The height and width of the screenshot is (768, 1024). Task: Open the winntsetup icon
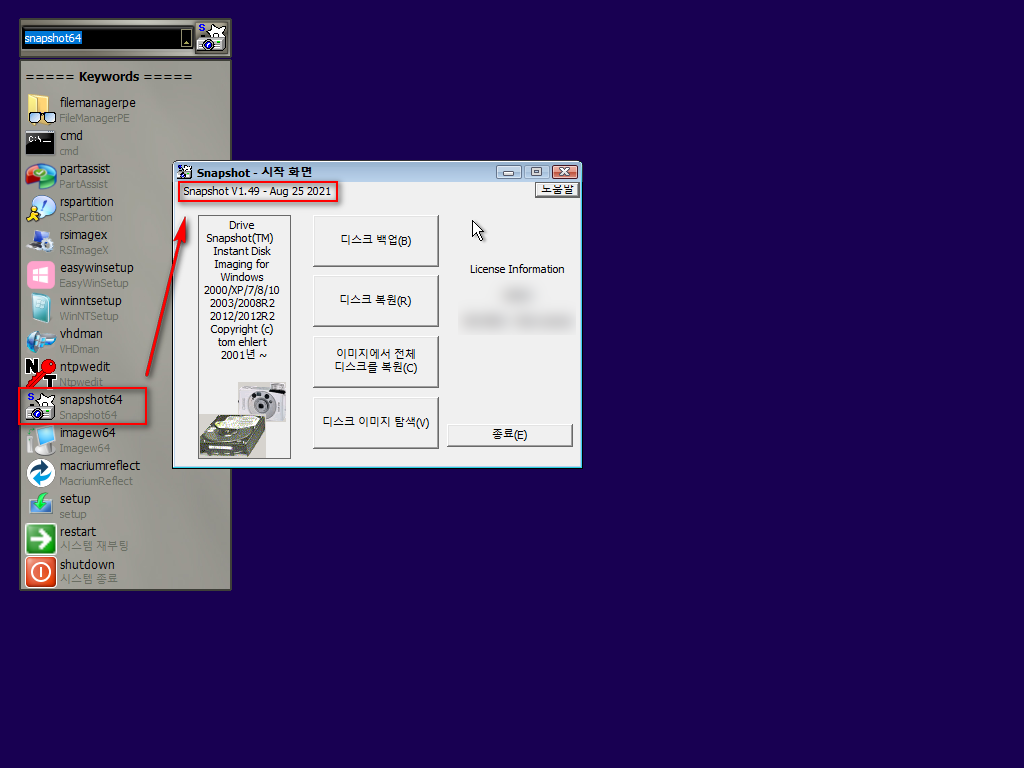[40, 308]
